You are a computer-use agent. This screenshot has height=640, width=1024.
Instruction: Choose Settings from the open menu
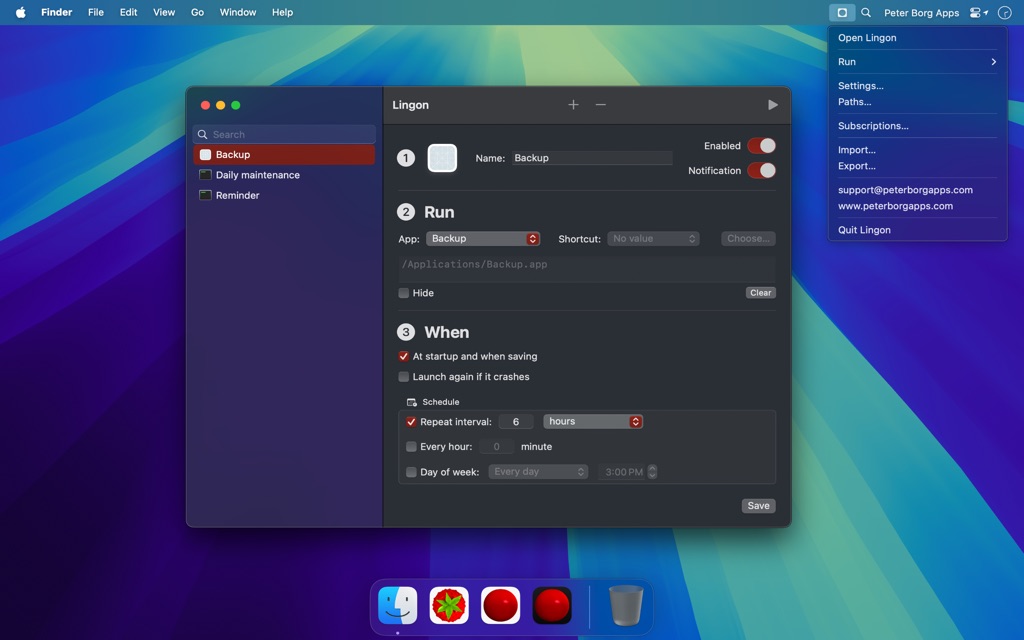coord(860,85)
